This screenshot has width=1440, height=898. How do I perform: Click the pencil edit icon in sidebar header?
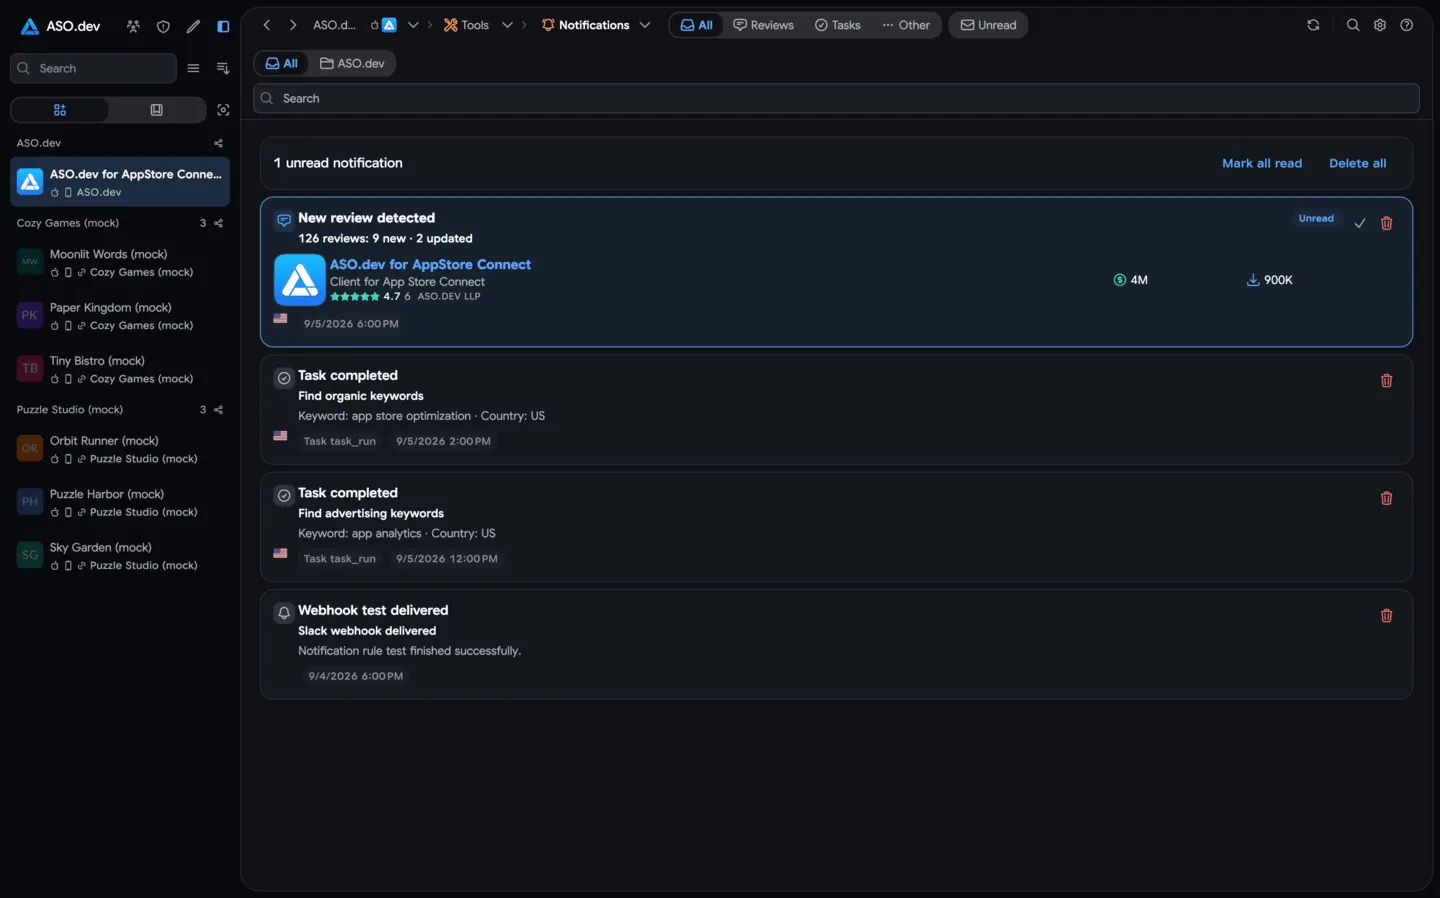pyautogui.click(x=193, y=26)
